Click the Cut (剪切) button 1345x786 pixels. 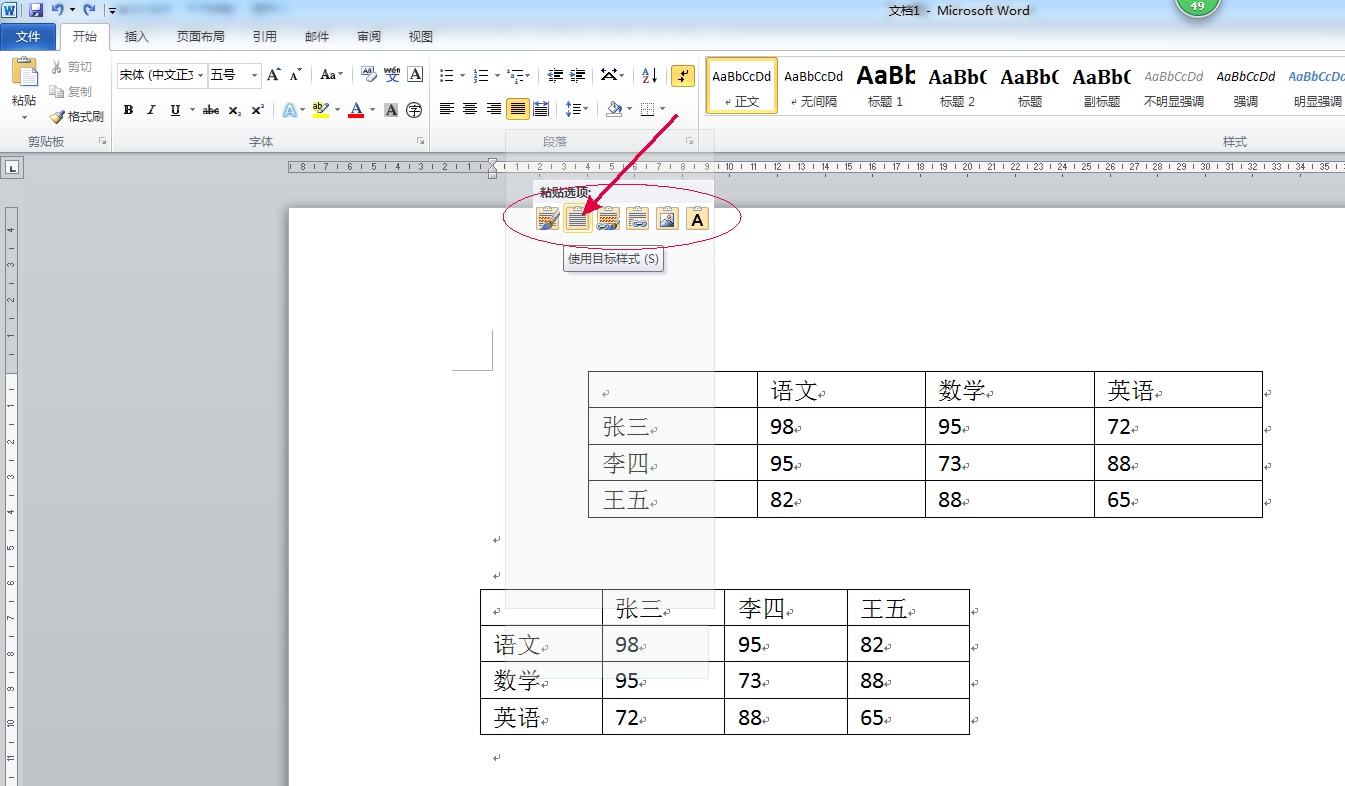[x=70, y=67]
